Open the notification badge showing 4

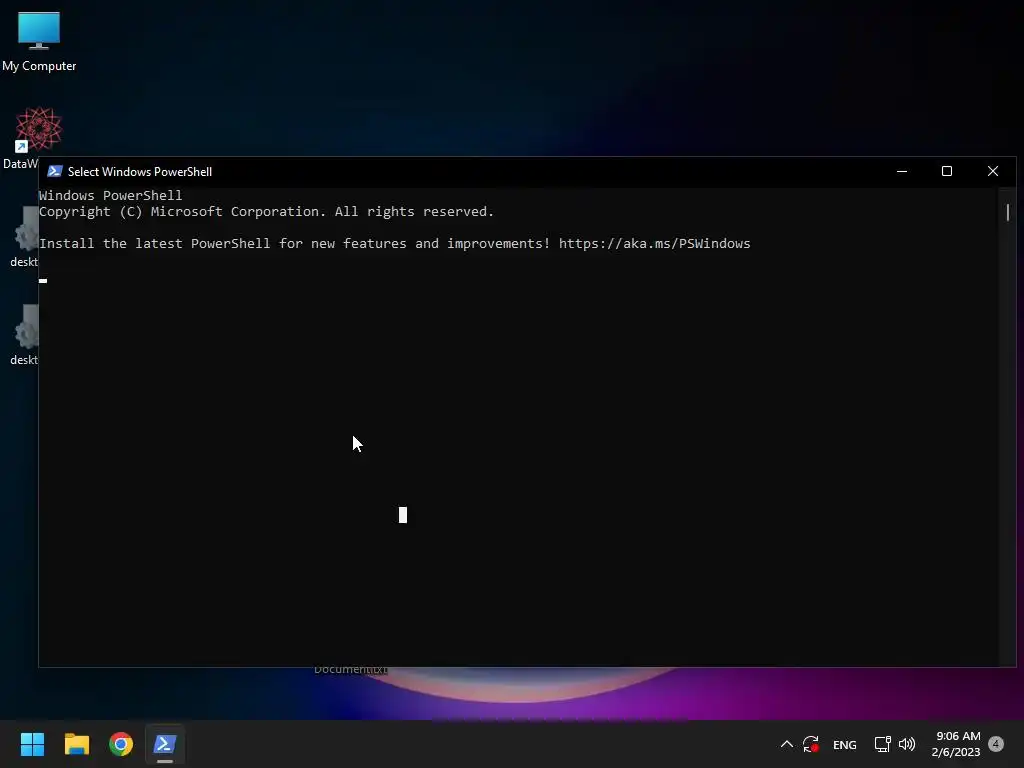click(x=996, y=744)
